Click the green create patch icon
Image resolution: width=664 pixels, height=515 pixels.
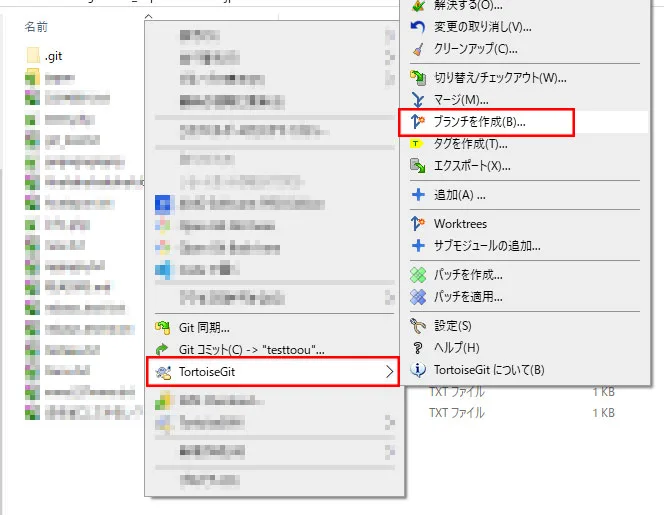(x=418, y=275)
